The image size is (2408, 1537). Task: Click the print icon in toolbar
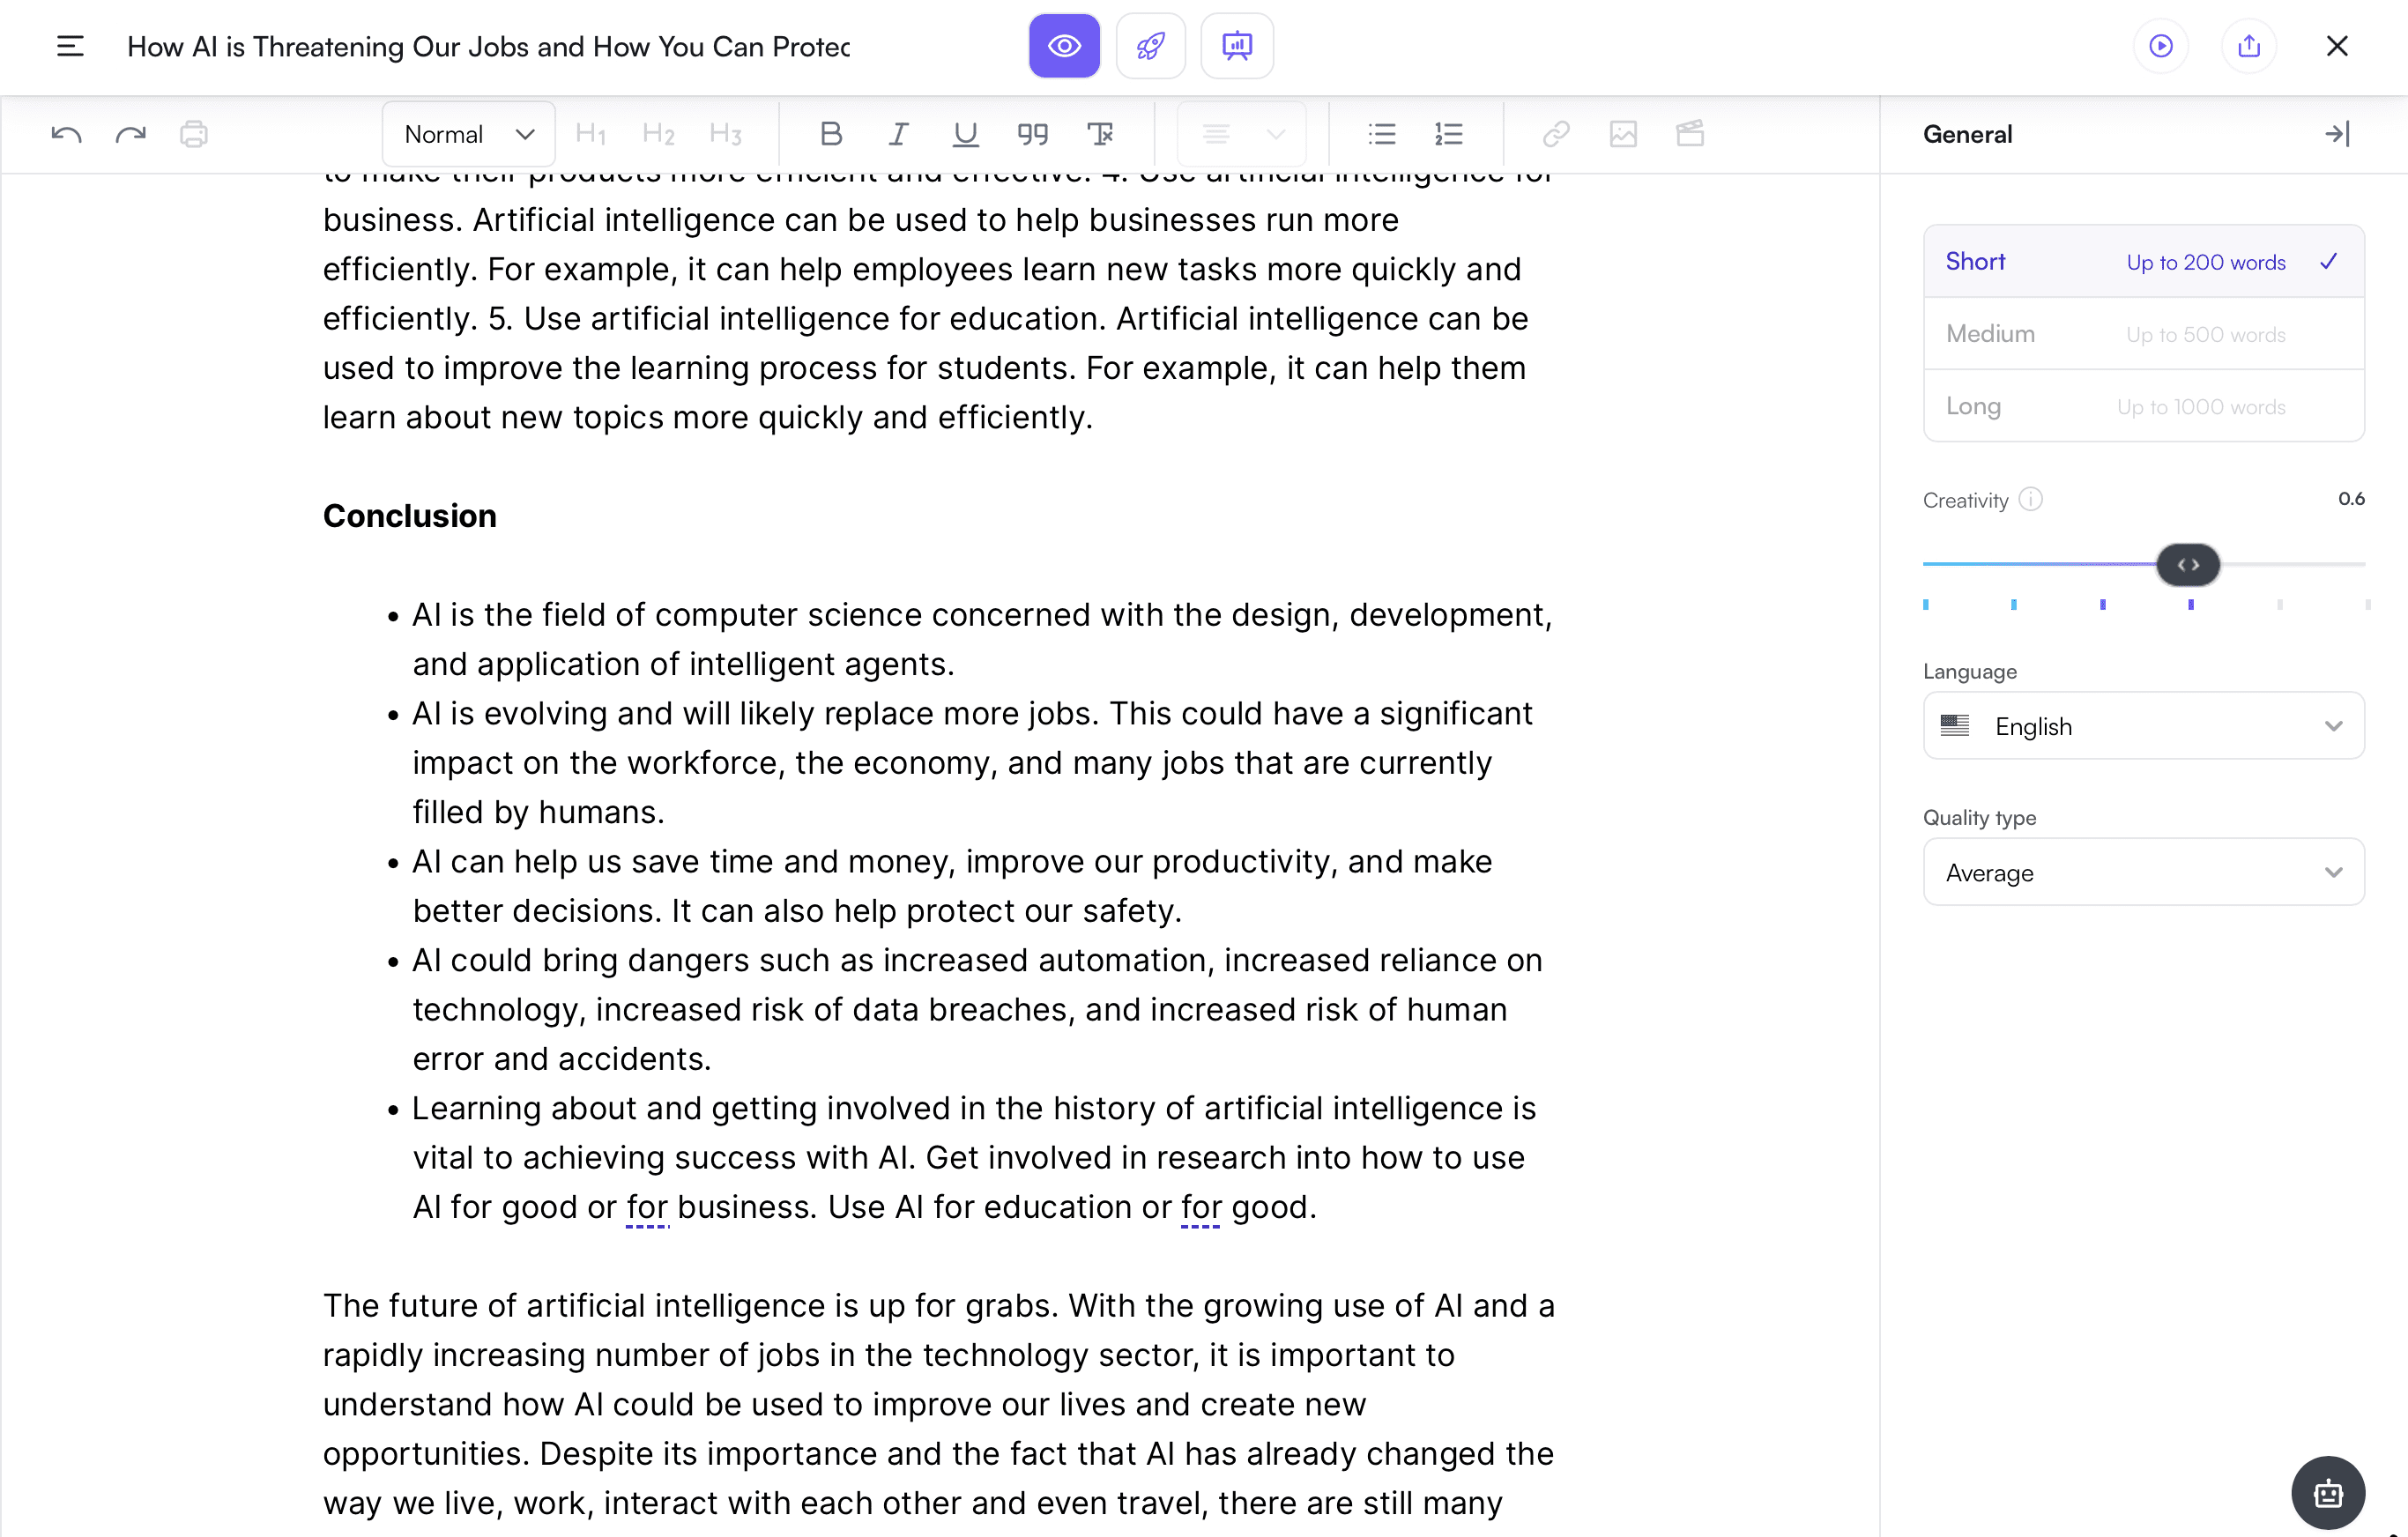click(194, 134)
